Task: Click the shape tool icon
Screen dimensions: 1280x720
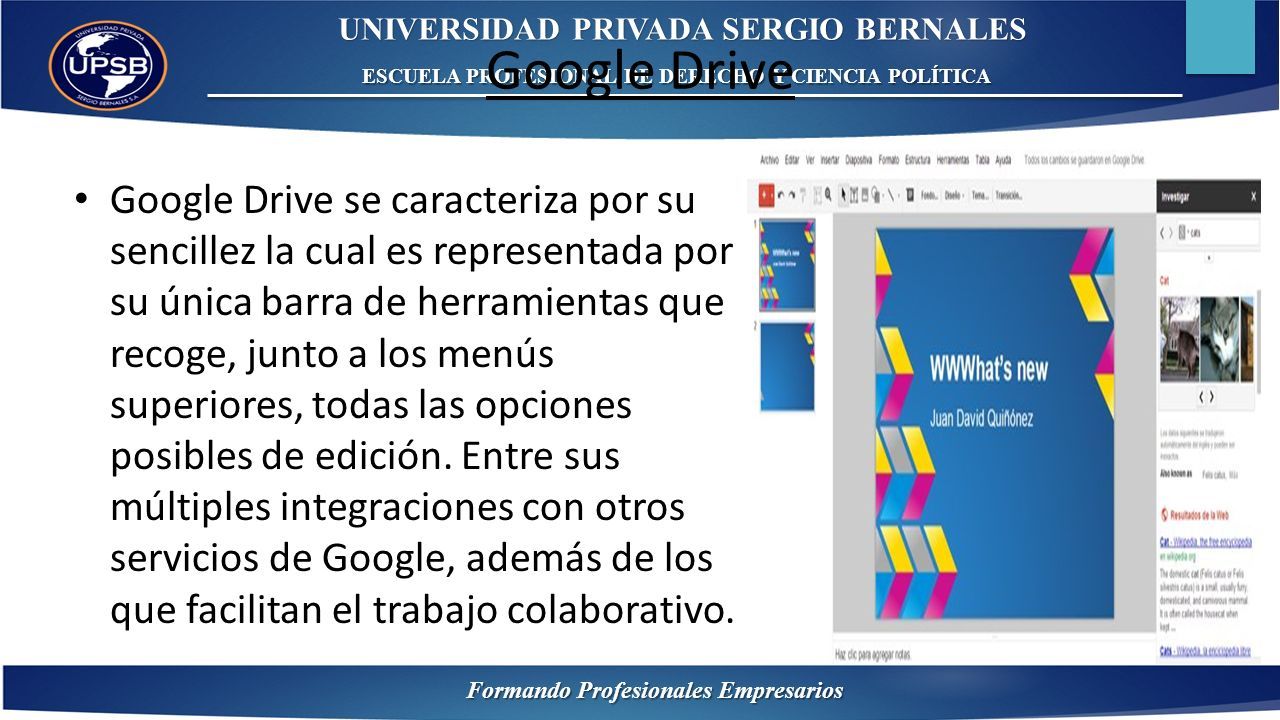Action: tap(876, 195)
